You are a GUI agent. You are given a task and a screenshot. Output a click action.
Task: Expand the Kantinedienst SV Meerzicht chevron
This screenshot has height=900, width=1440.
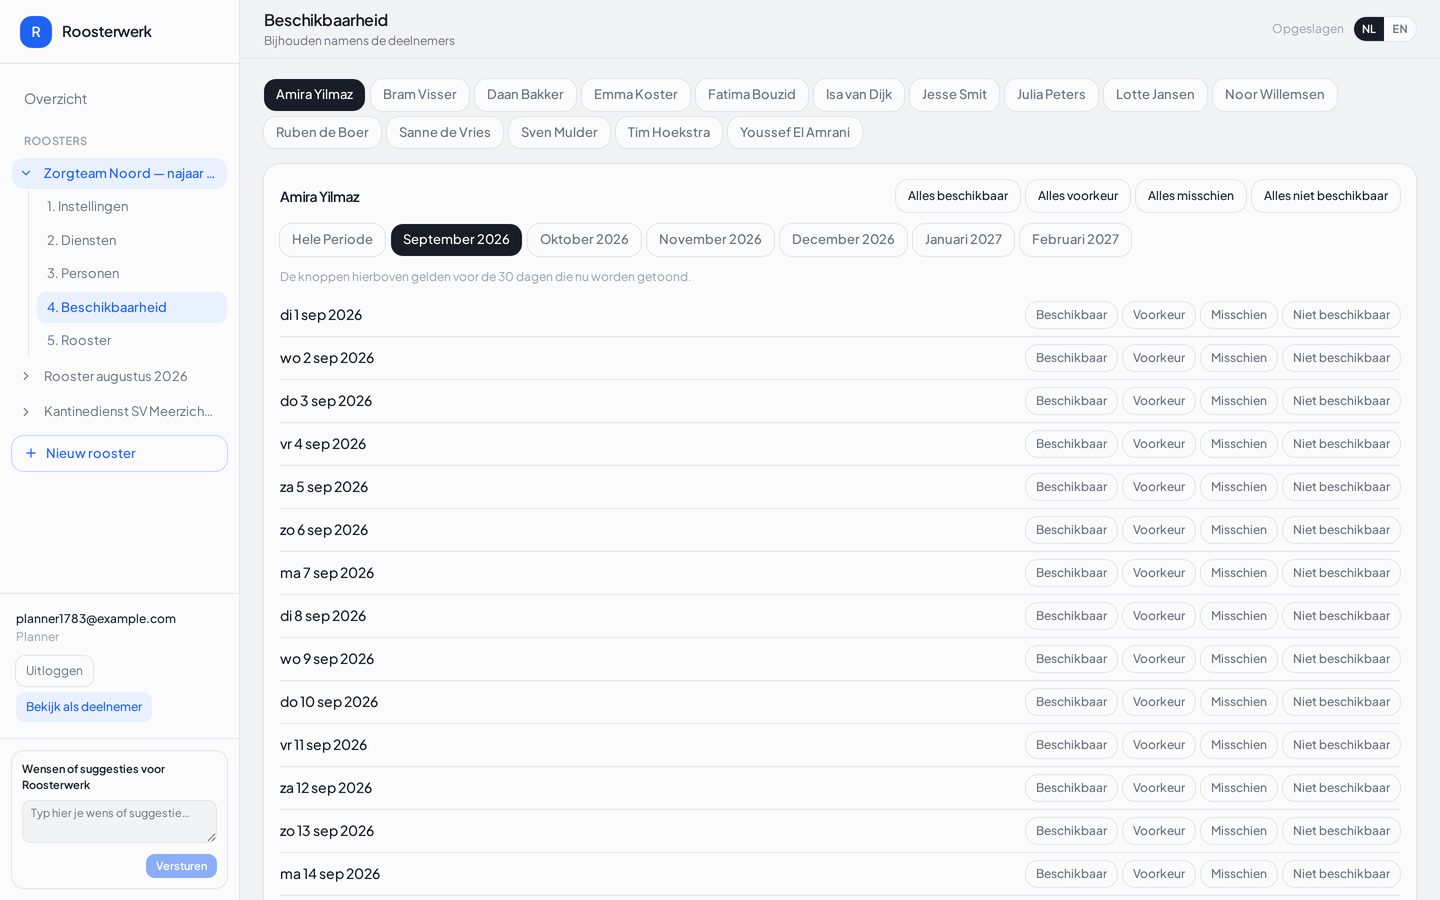(26, 411)
